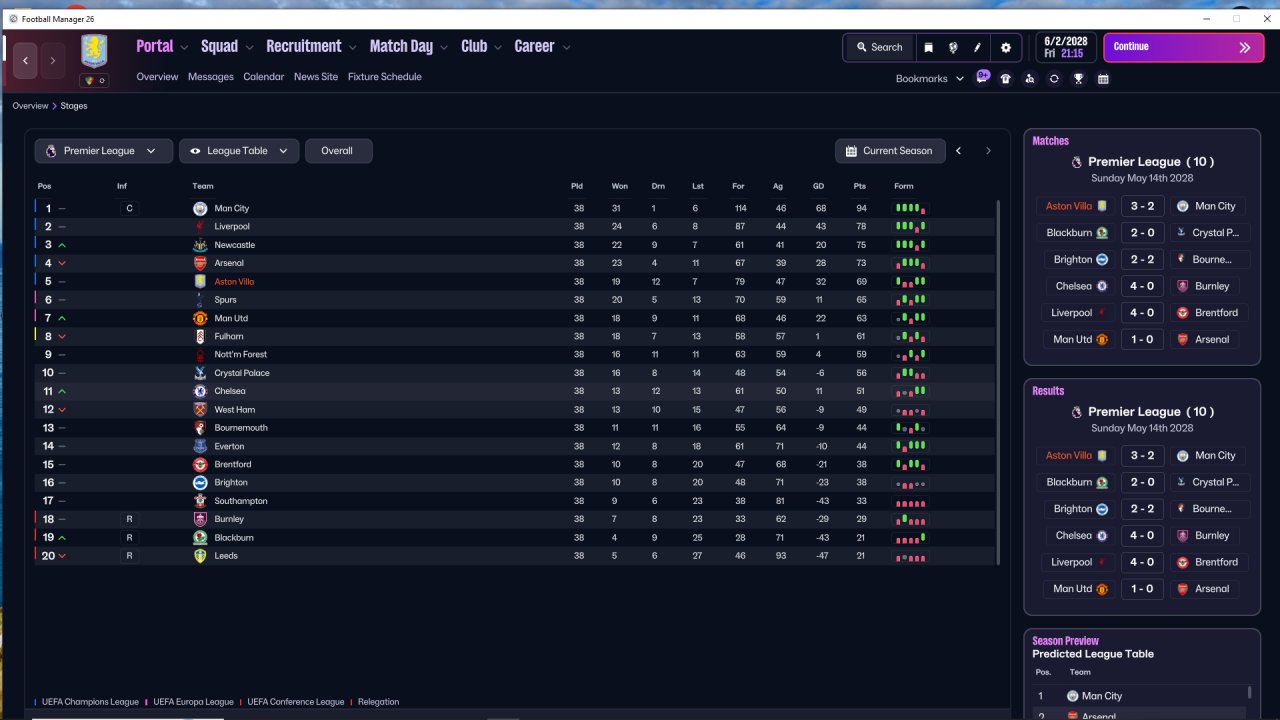This screenshot has height=720, width=1280.
Task: Click the Overall filter button
Action: coord(339,151)
